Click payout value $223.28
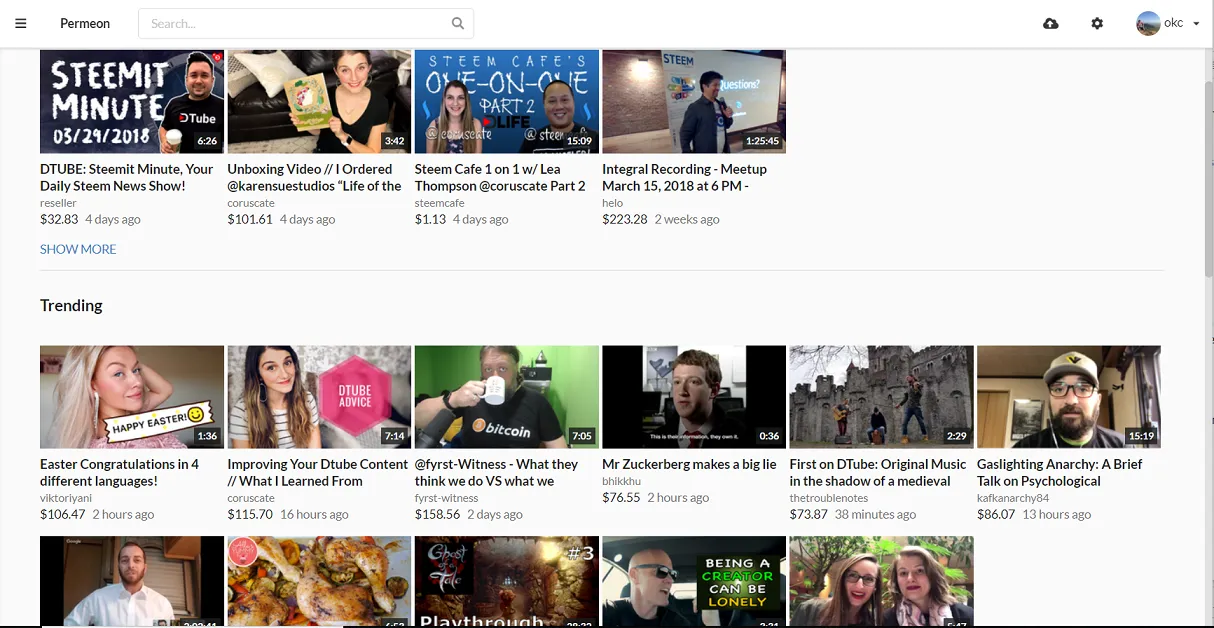This screenshot has height=628, width=1214. (625, 219)
